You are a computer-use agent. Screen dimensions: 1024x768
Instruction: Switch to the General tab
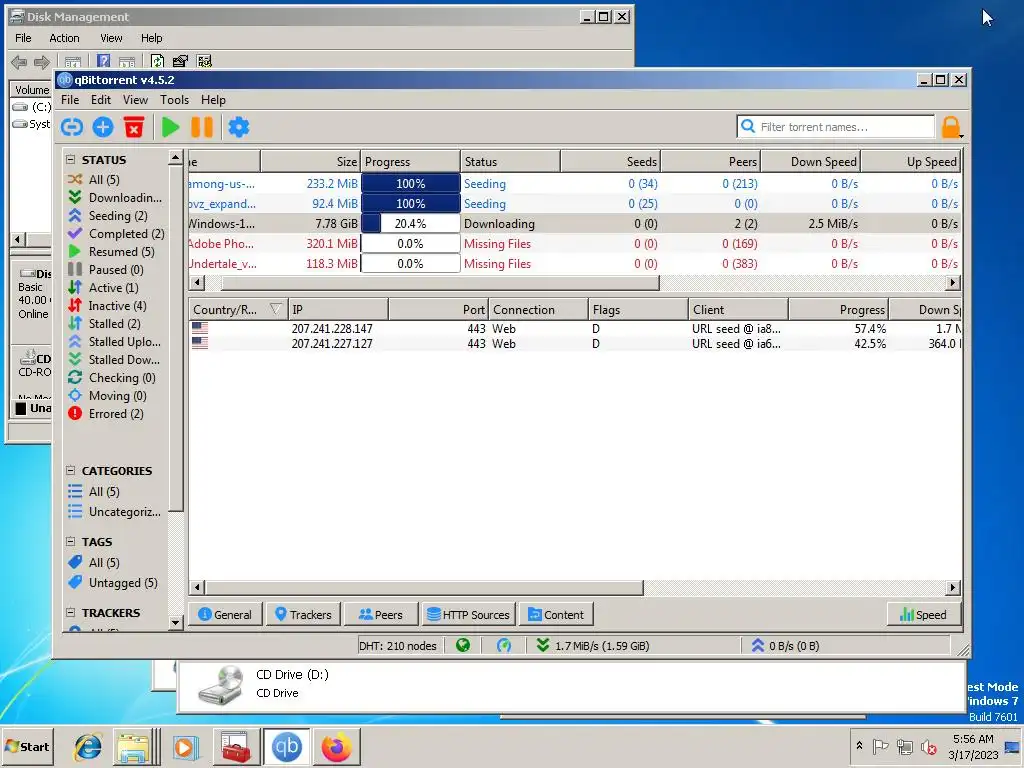[x=225, y=615]
